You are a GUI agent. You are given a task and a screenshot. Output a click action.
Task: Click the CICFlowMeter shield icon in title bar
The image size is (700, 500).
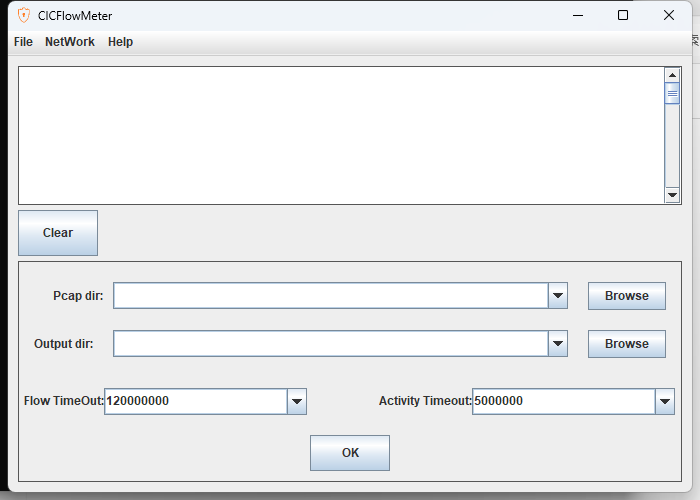[24, 15]
